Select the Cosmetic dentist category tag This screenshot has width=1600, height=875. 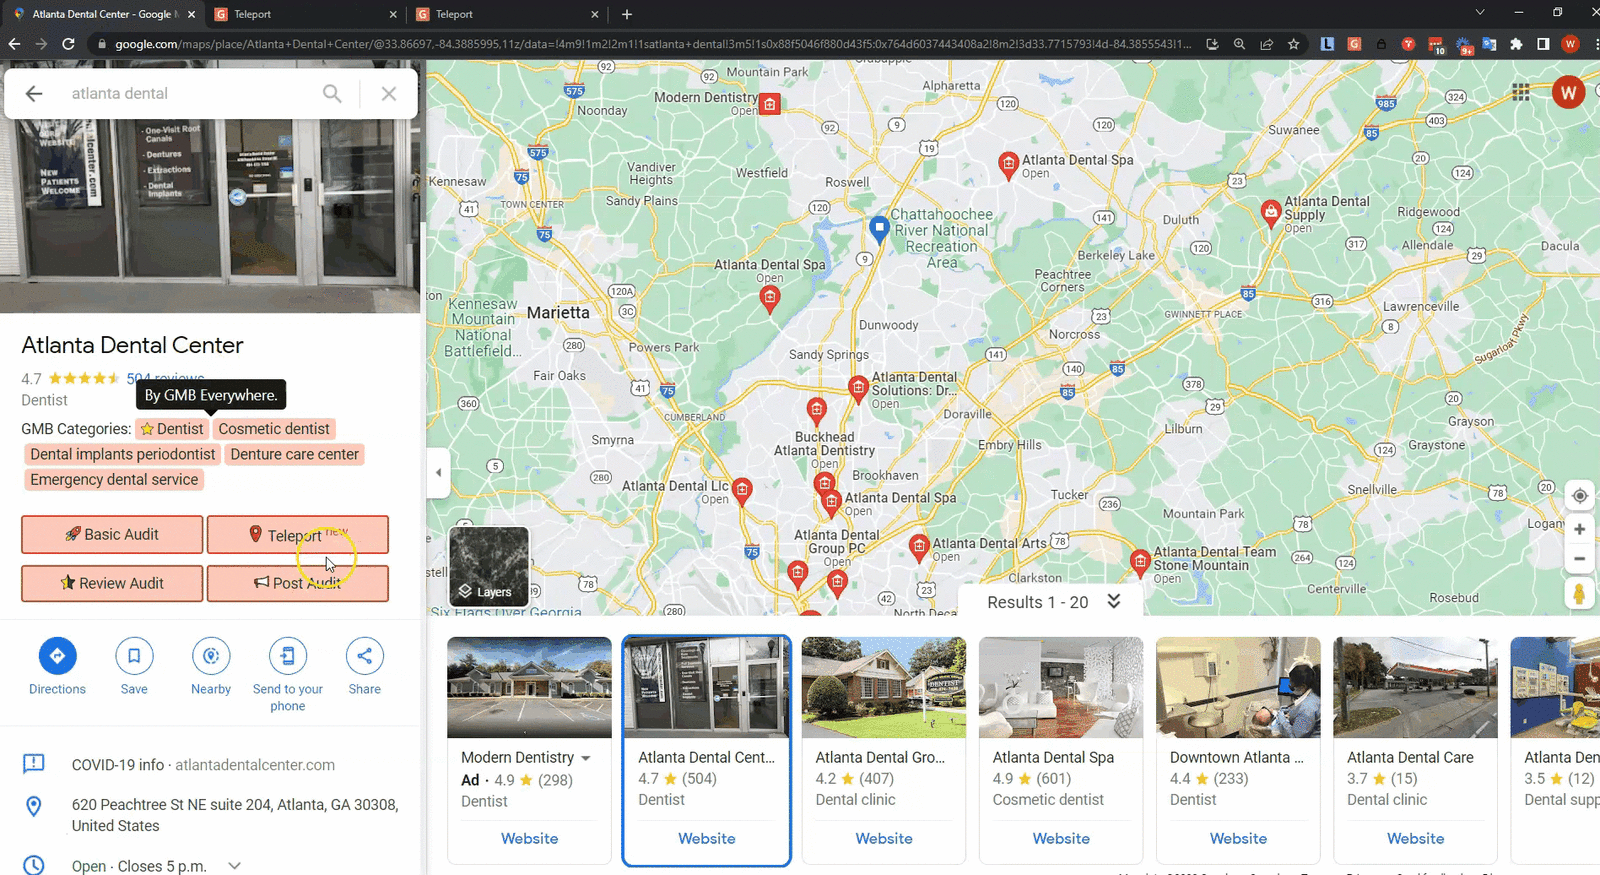274,428
